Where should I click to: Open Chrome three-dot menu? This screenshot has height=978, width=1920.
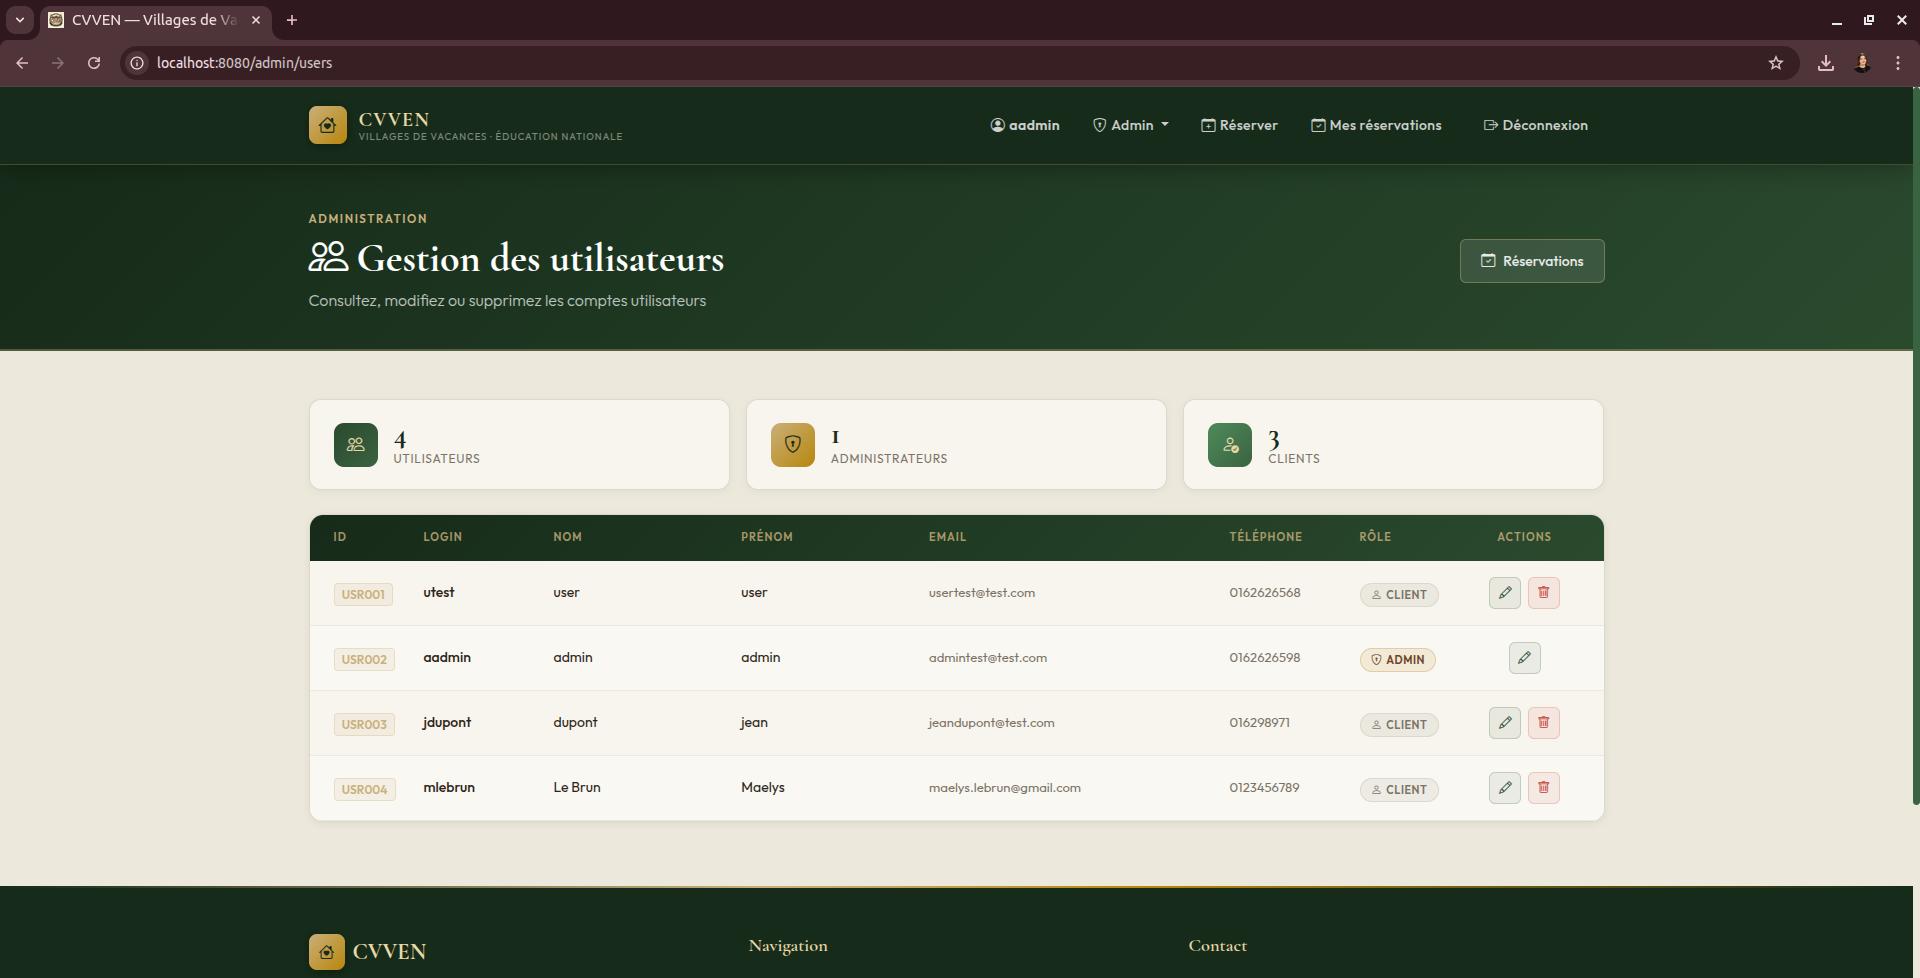[1897, 63]
